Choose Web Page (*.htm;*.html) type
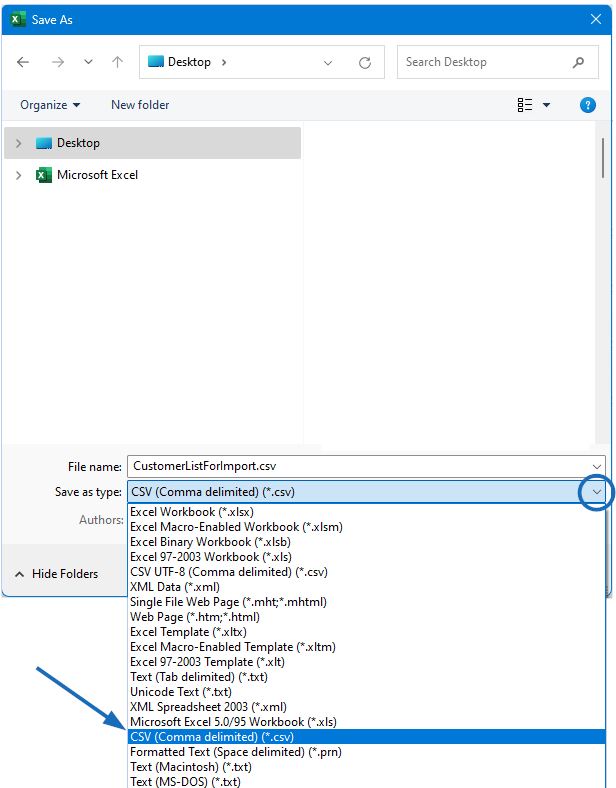616x788 pixels. point(366,617)
